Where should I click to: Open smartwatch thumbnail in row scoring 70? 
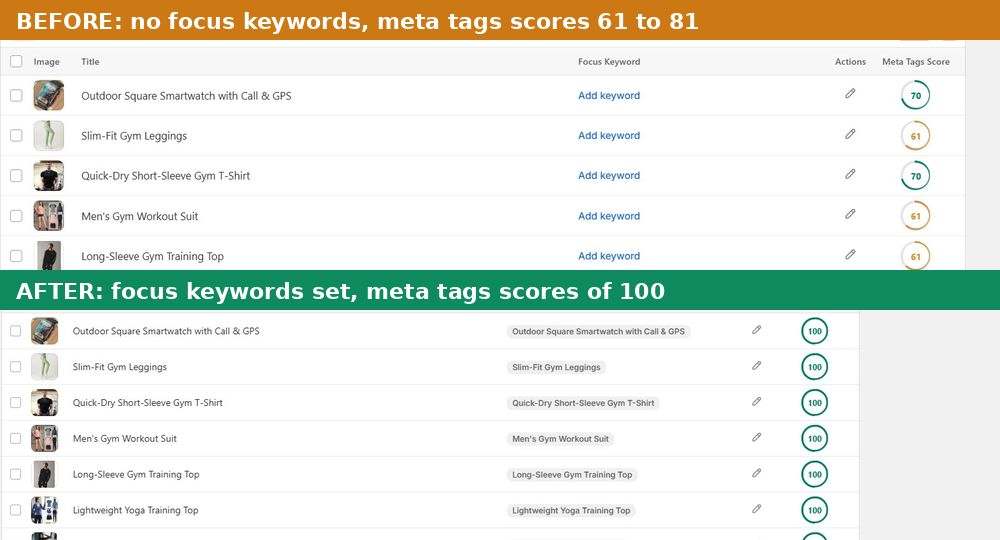[48, 96]
